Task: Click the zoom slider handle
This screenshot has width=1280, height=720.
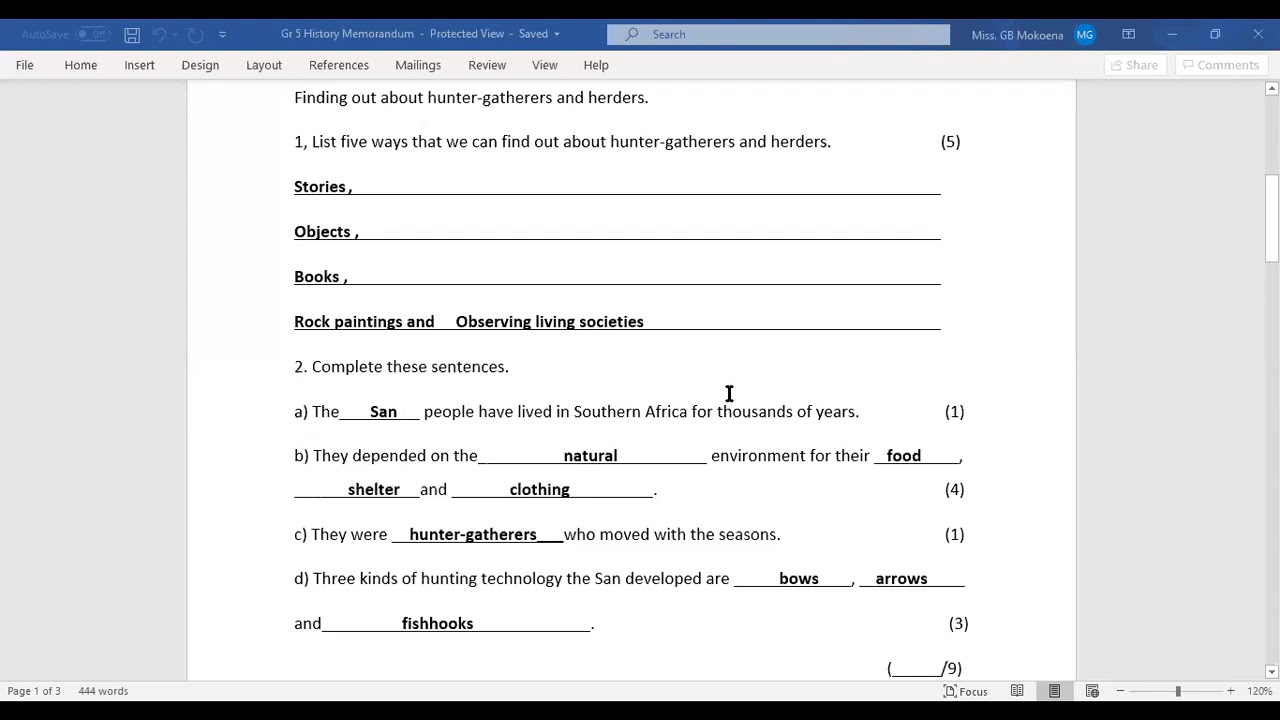Action: (x=1178, y=691)
